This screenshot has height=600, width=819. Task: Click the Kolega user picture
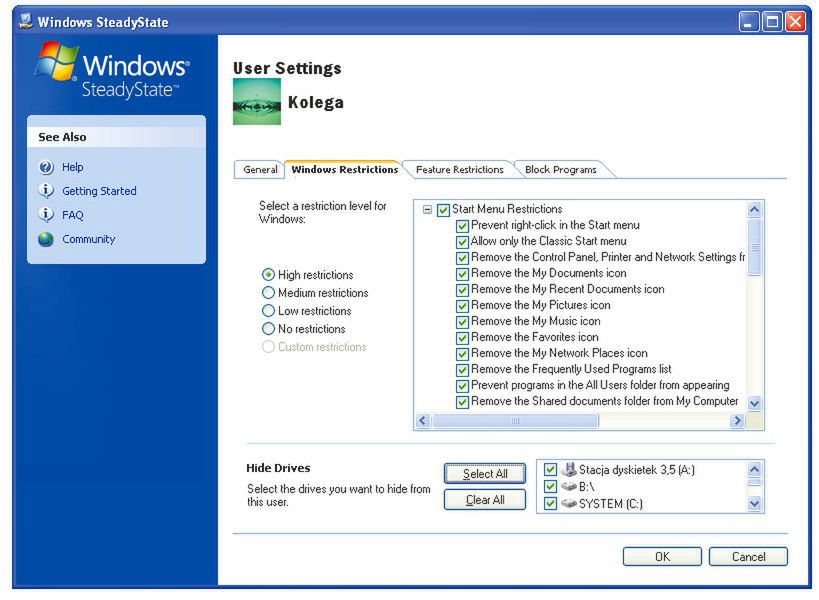[256, 102]
